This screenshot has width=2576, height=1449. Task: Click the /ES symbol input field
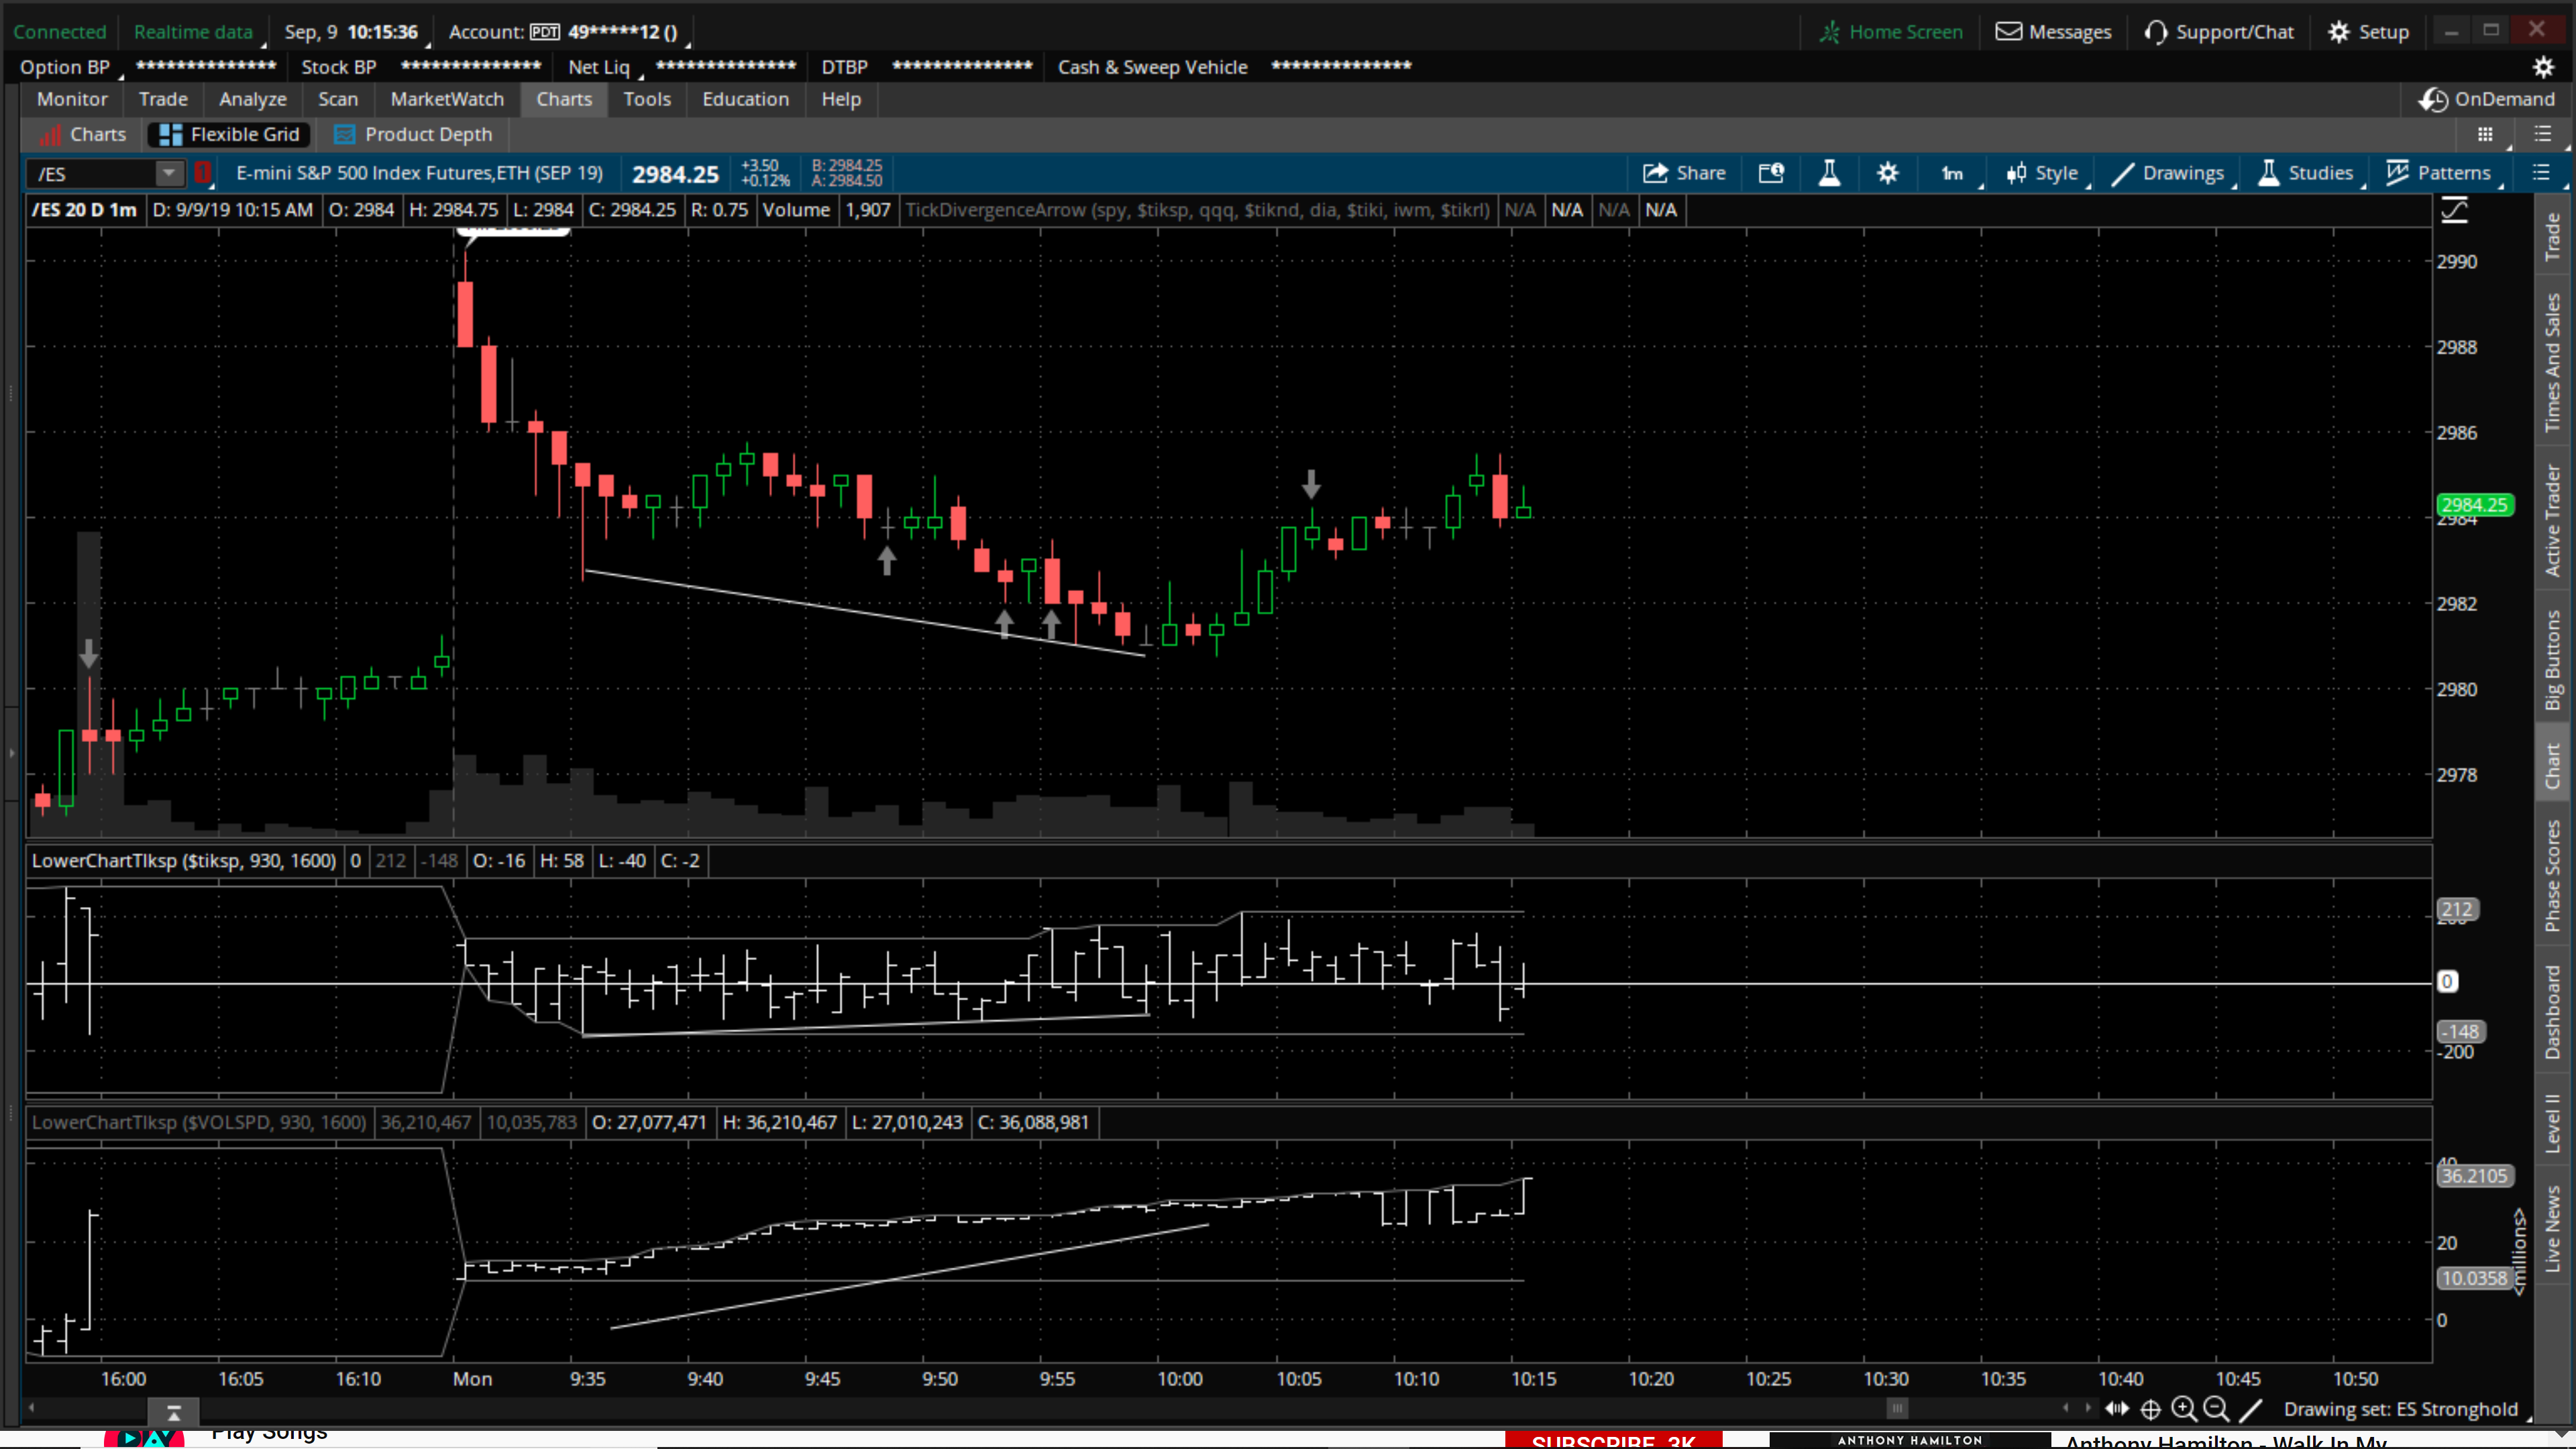point(92,173)
